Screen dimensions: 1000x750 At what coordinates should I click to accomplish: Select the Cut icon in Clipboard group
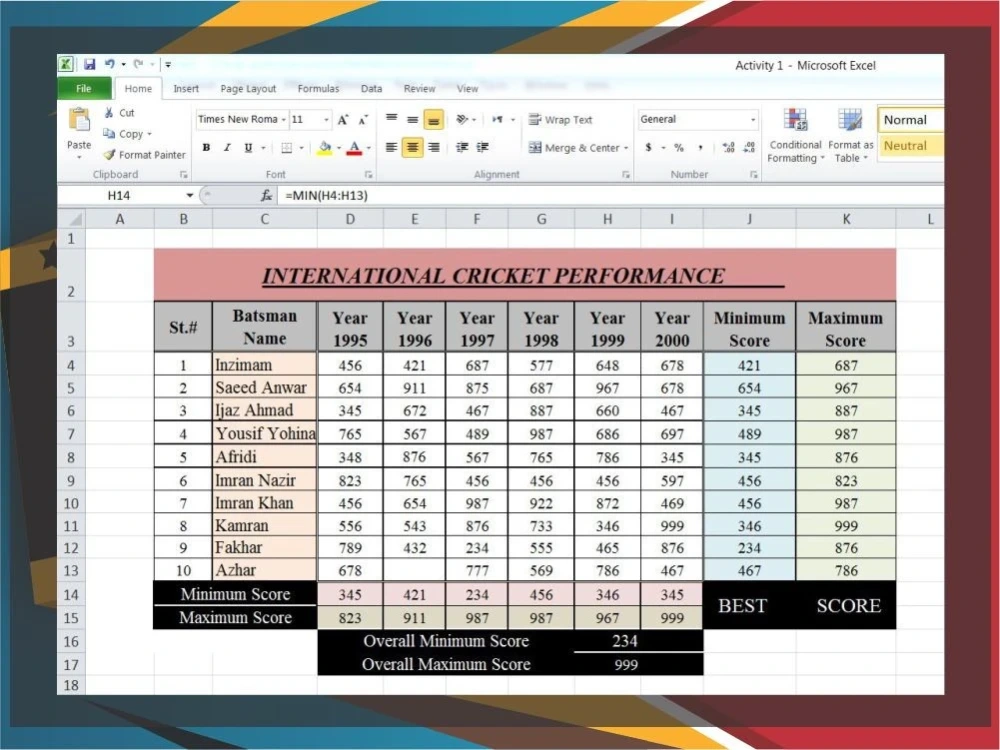(119, 113)
